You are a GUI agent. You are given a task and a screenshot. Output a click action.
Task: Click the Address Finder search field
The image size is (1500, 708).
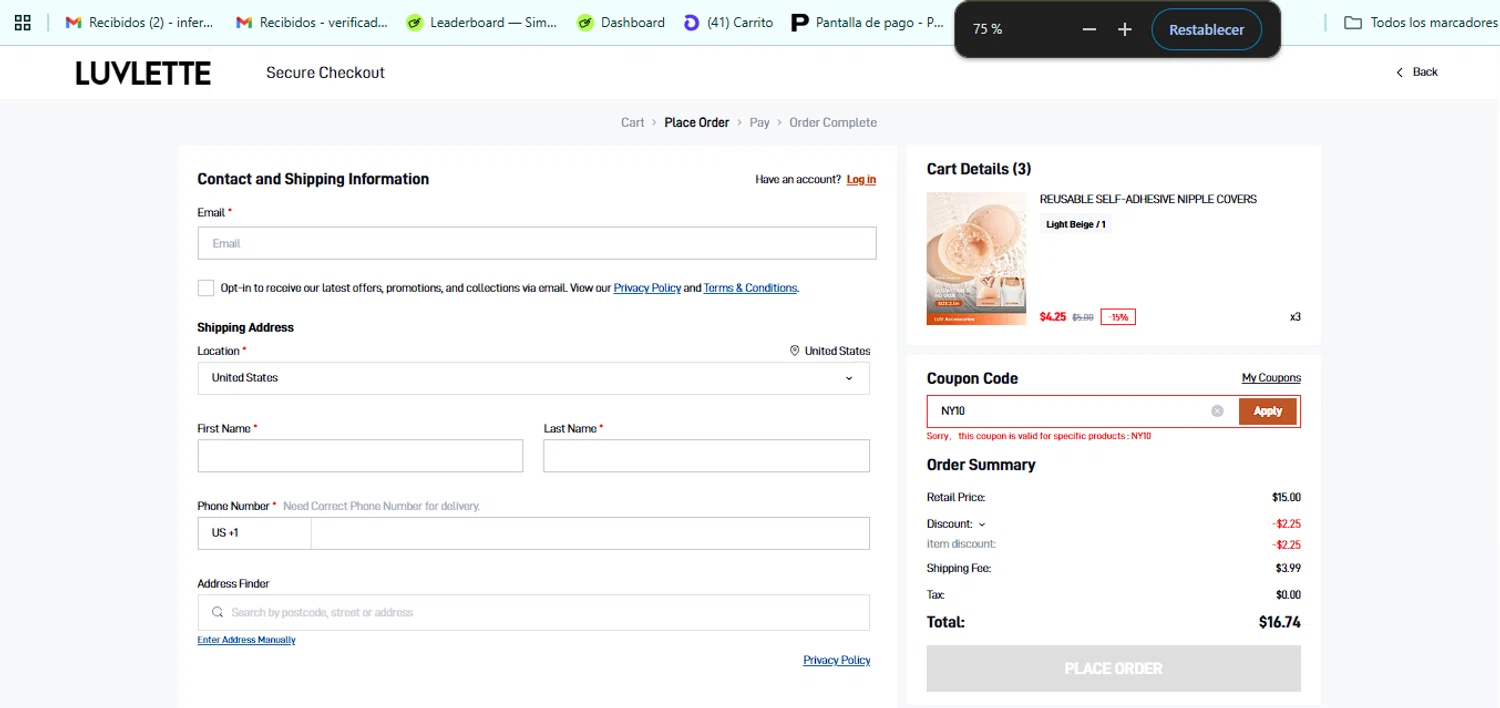pyautogui.click(x=533, y=612)
